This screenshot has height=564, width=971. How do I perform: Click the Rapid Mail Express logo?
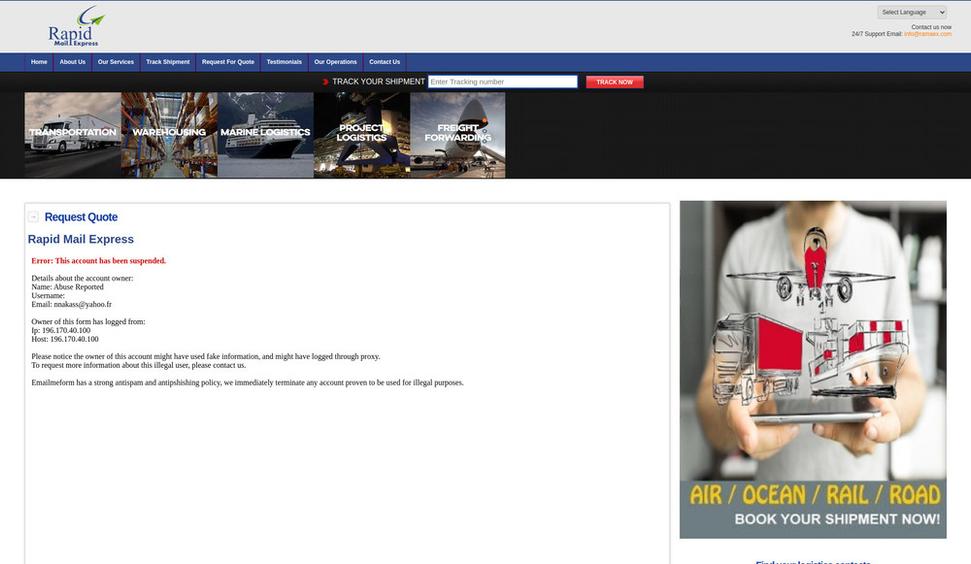(76, 26)
